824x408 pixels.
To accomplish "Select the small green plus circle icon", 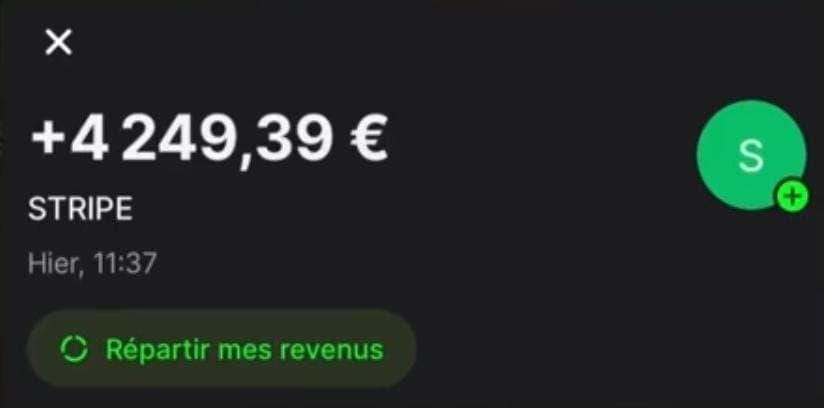I will [792, 196].
